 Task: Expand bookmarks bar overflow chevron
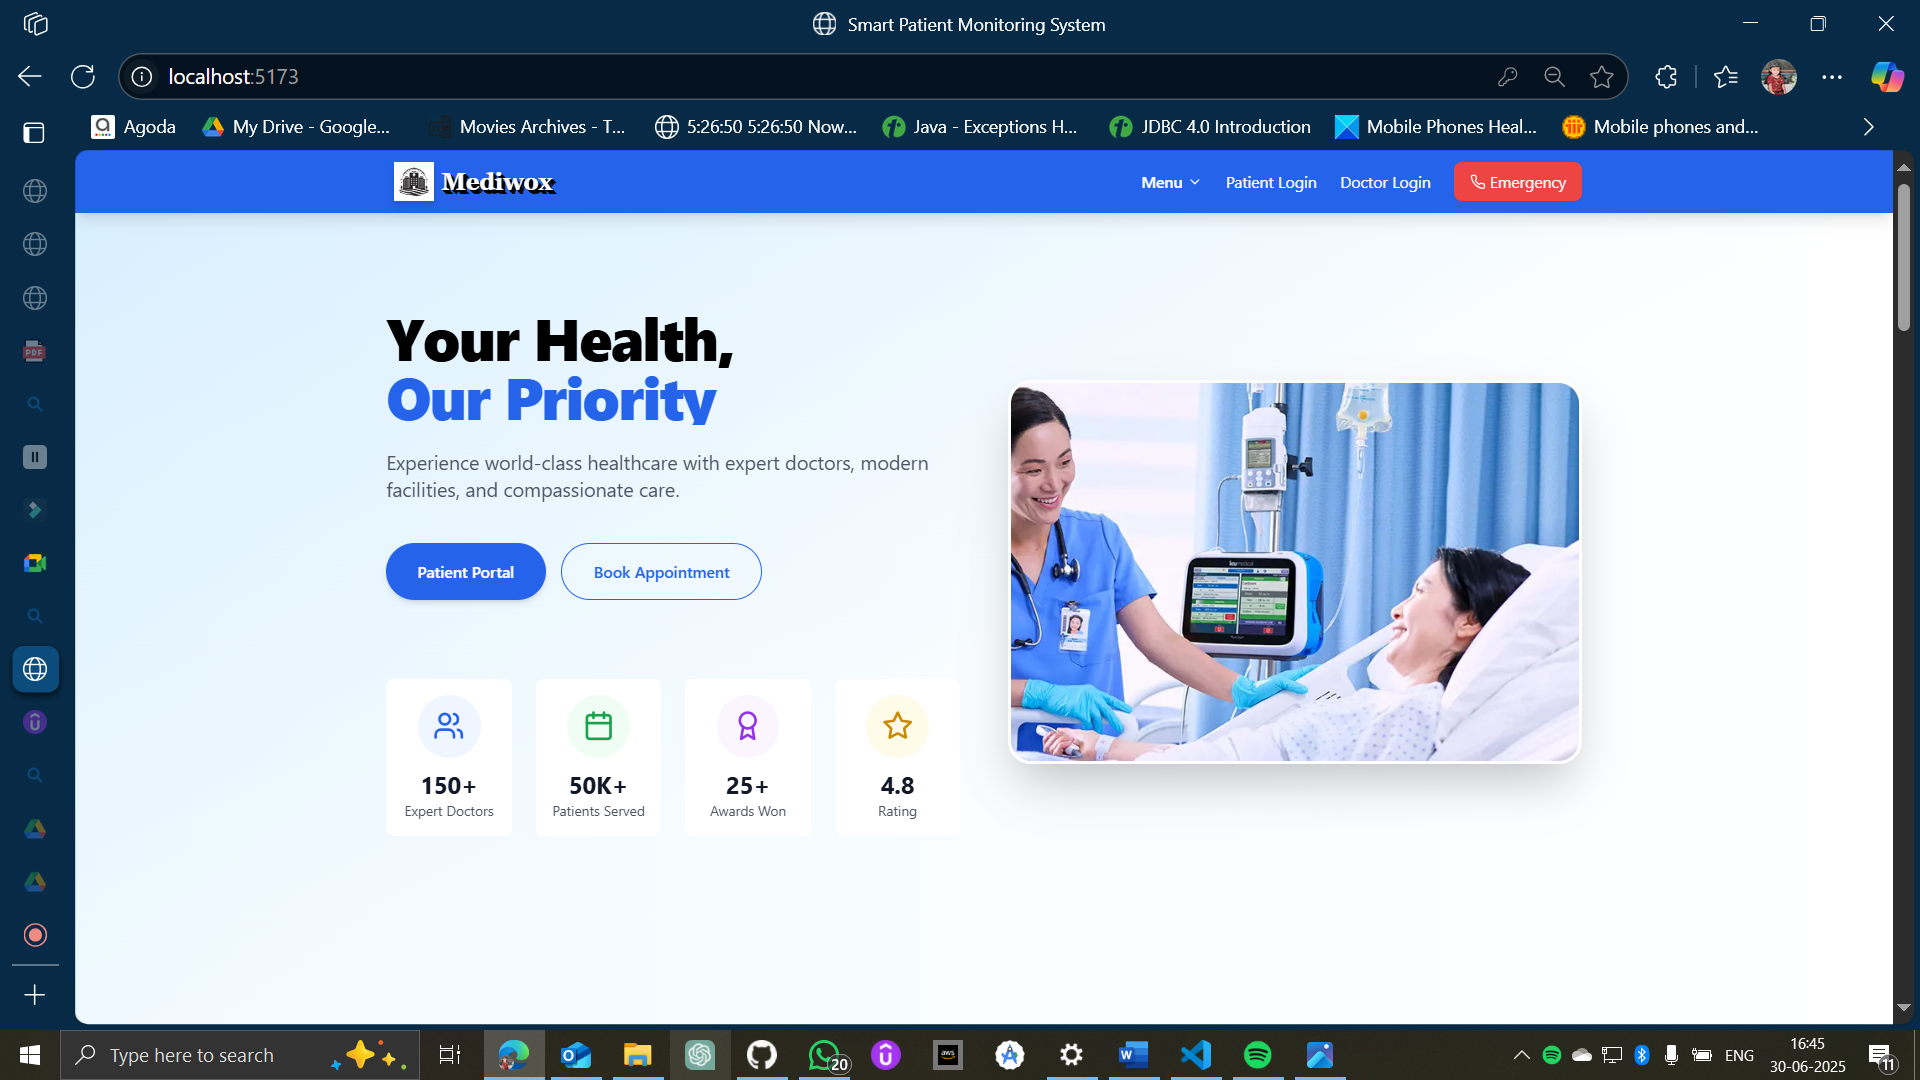coord(1868,127)
